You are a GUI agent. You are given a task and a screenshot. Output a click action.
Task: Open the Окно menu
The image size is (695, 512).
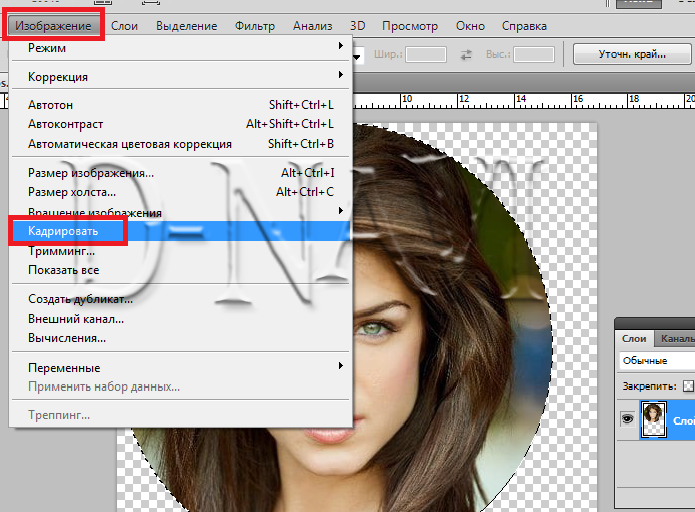pos(470,26)
